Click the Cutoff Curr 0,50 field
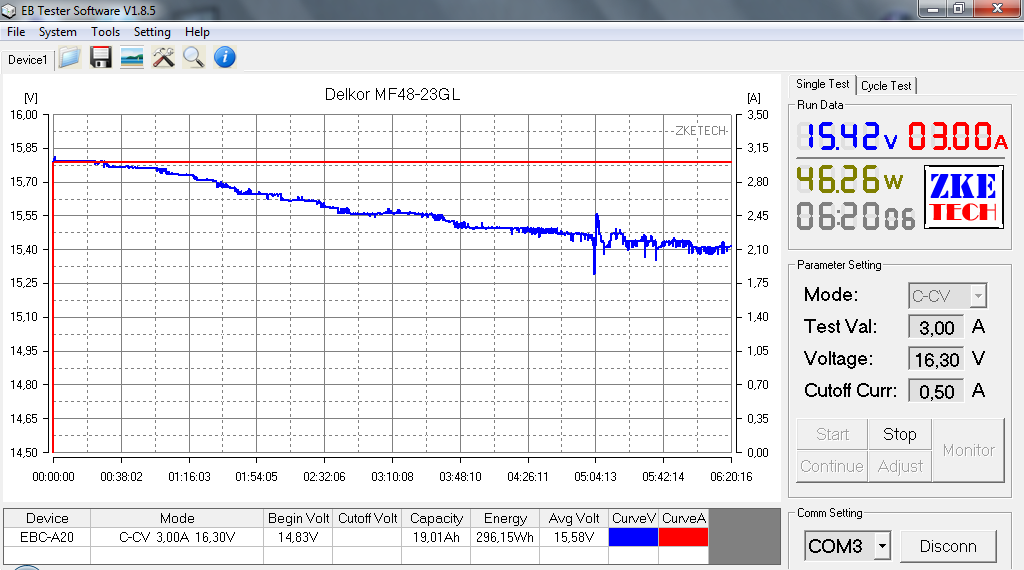Image resolution: width=1024 pixels, height=570 pixels. click(x=936, y=391)
